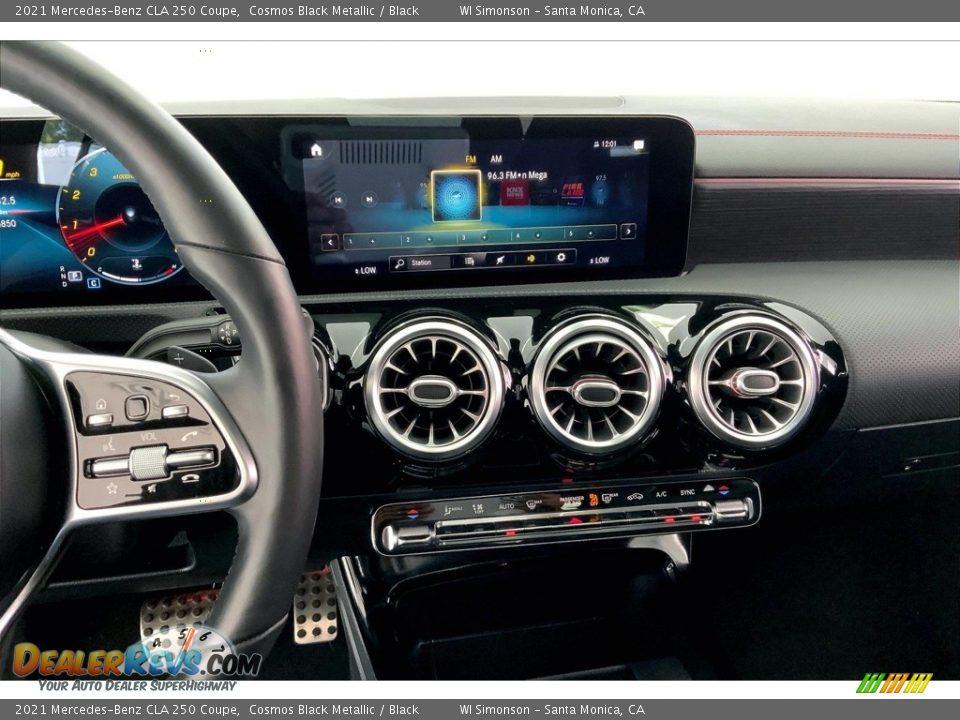960x720 pixels.
Task: Switch to the AM tab
Action: [x=496, y=158]
